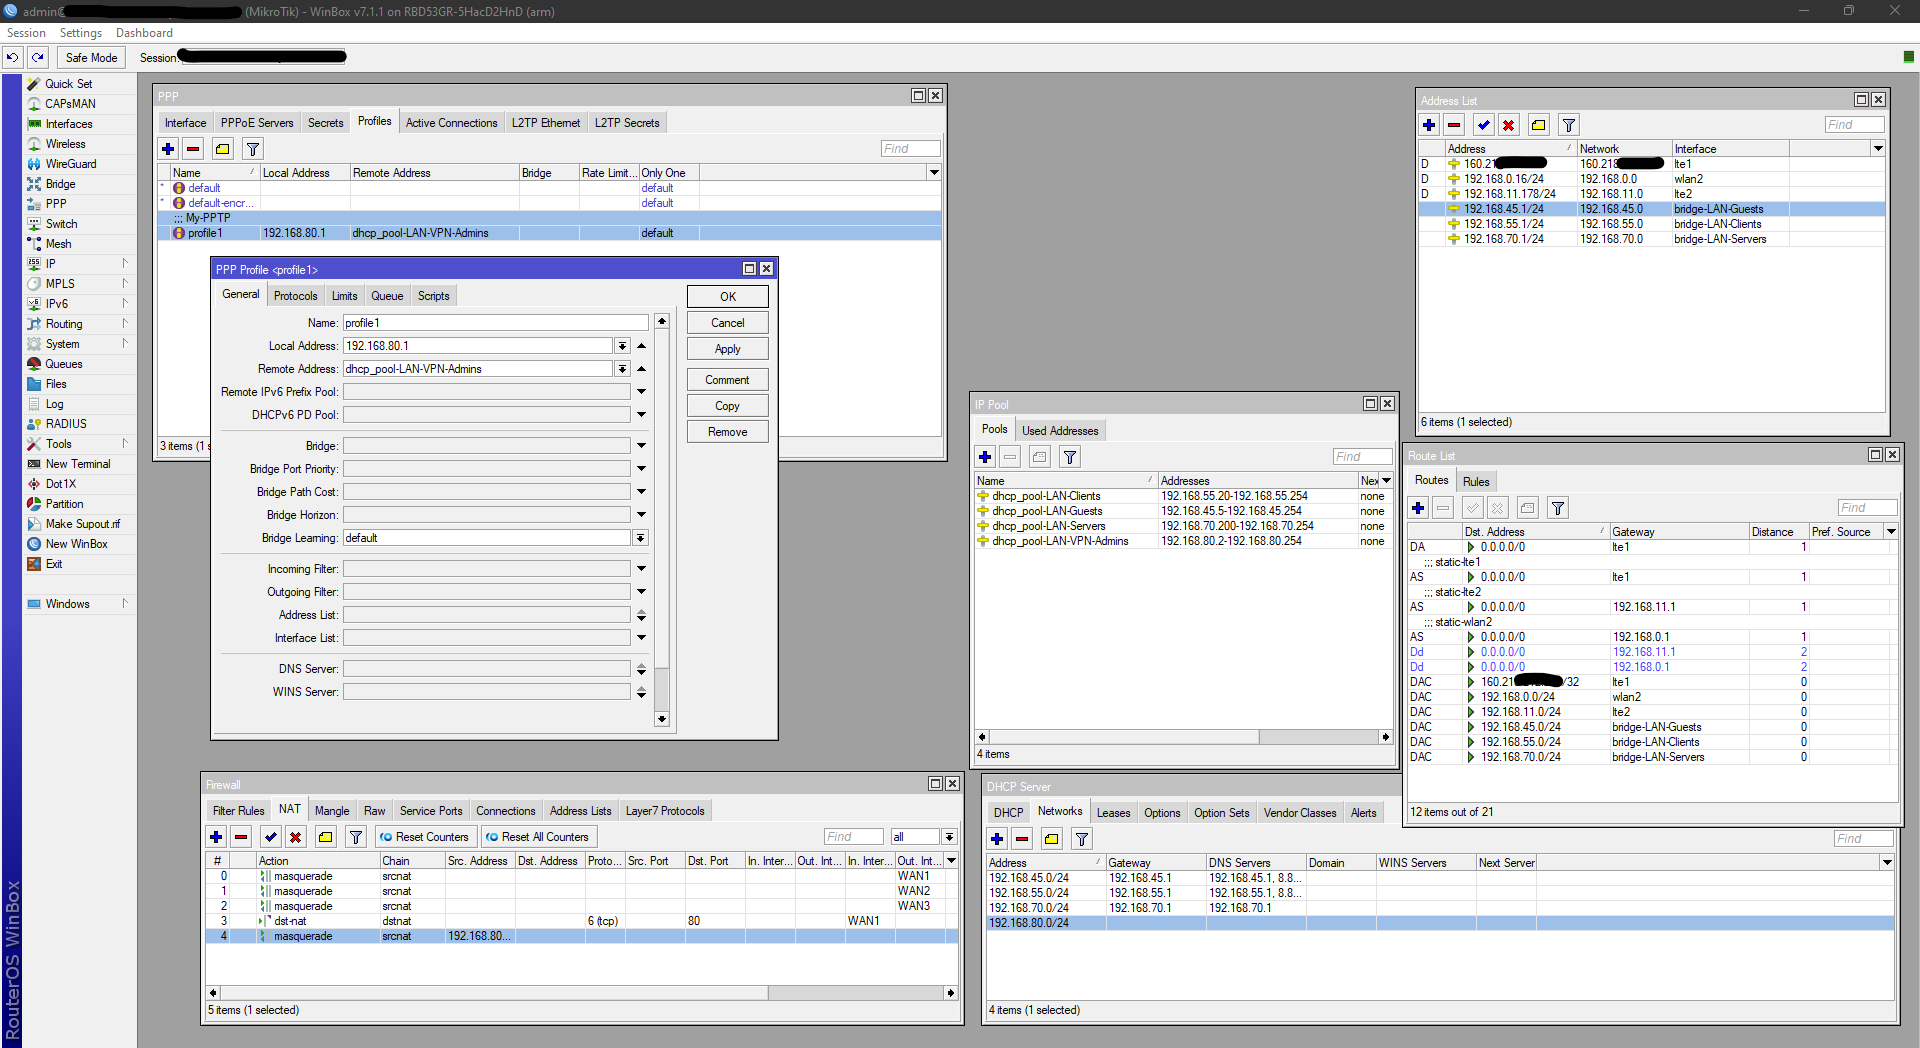1920x1048 pixels.
Task: Open Settings menu
Action: pos(81,33)
